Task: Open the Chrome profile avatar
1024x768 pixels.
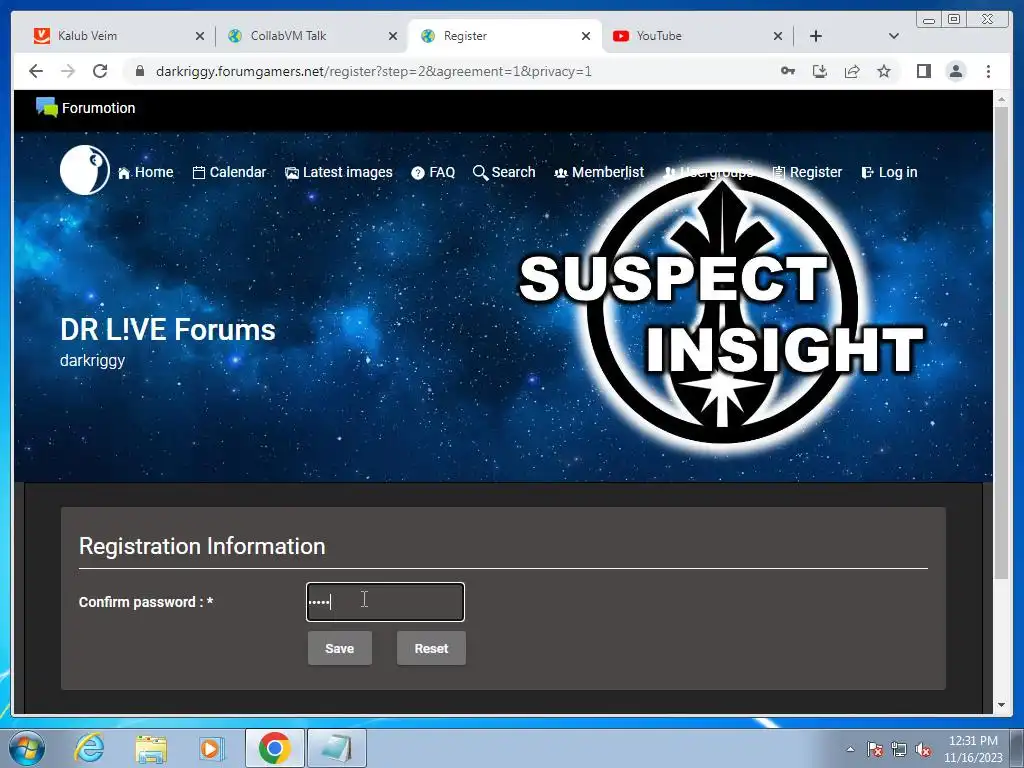Action: click(956, 71)
